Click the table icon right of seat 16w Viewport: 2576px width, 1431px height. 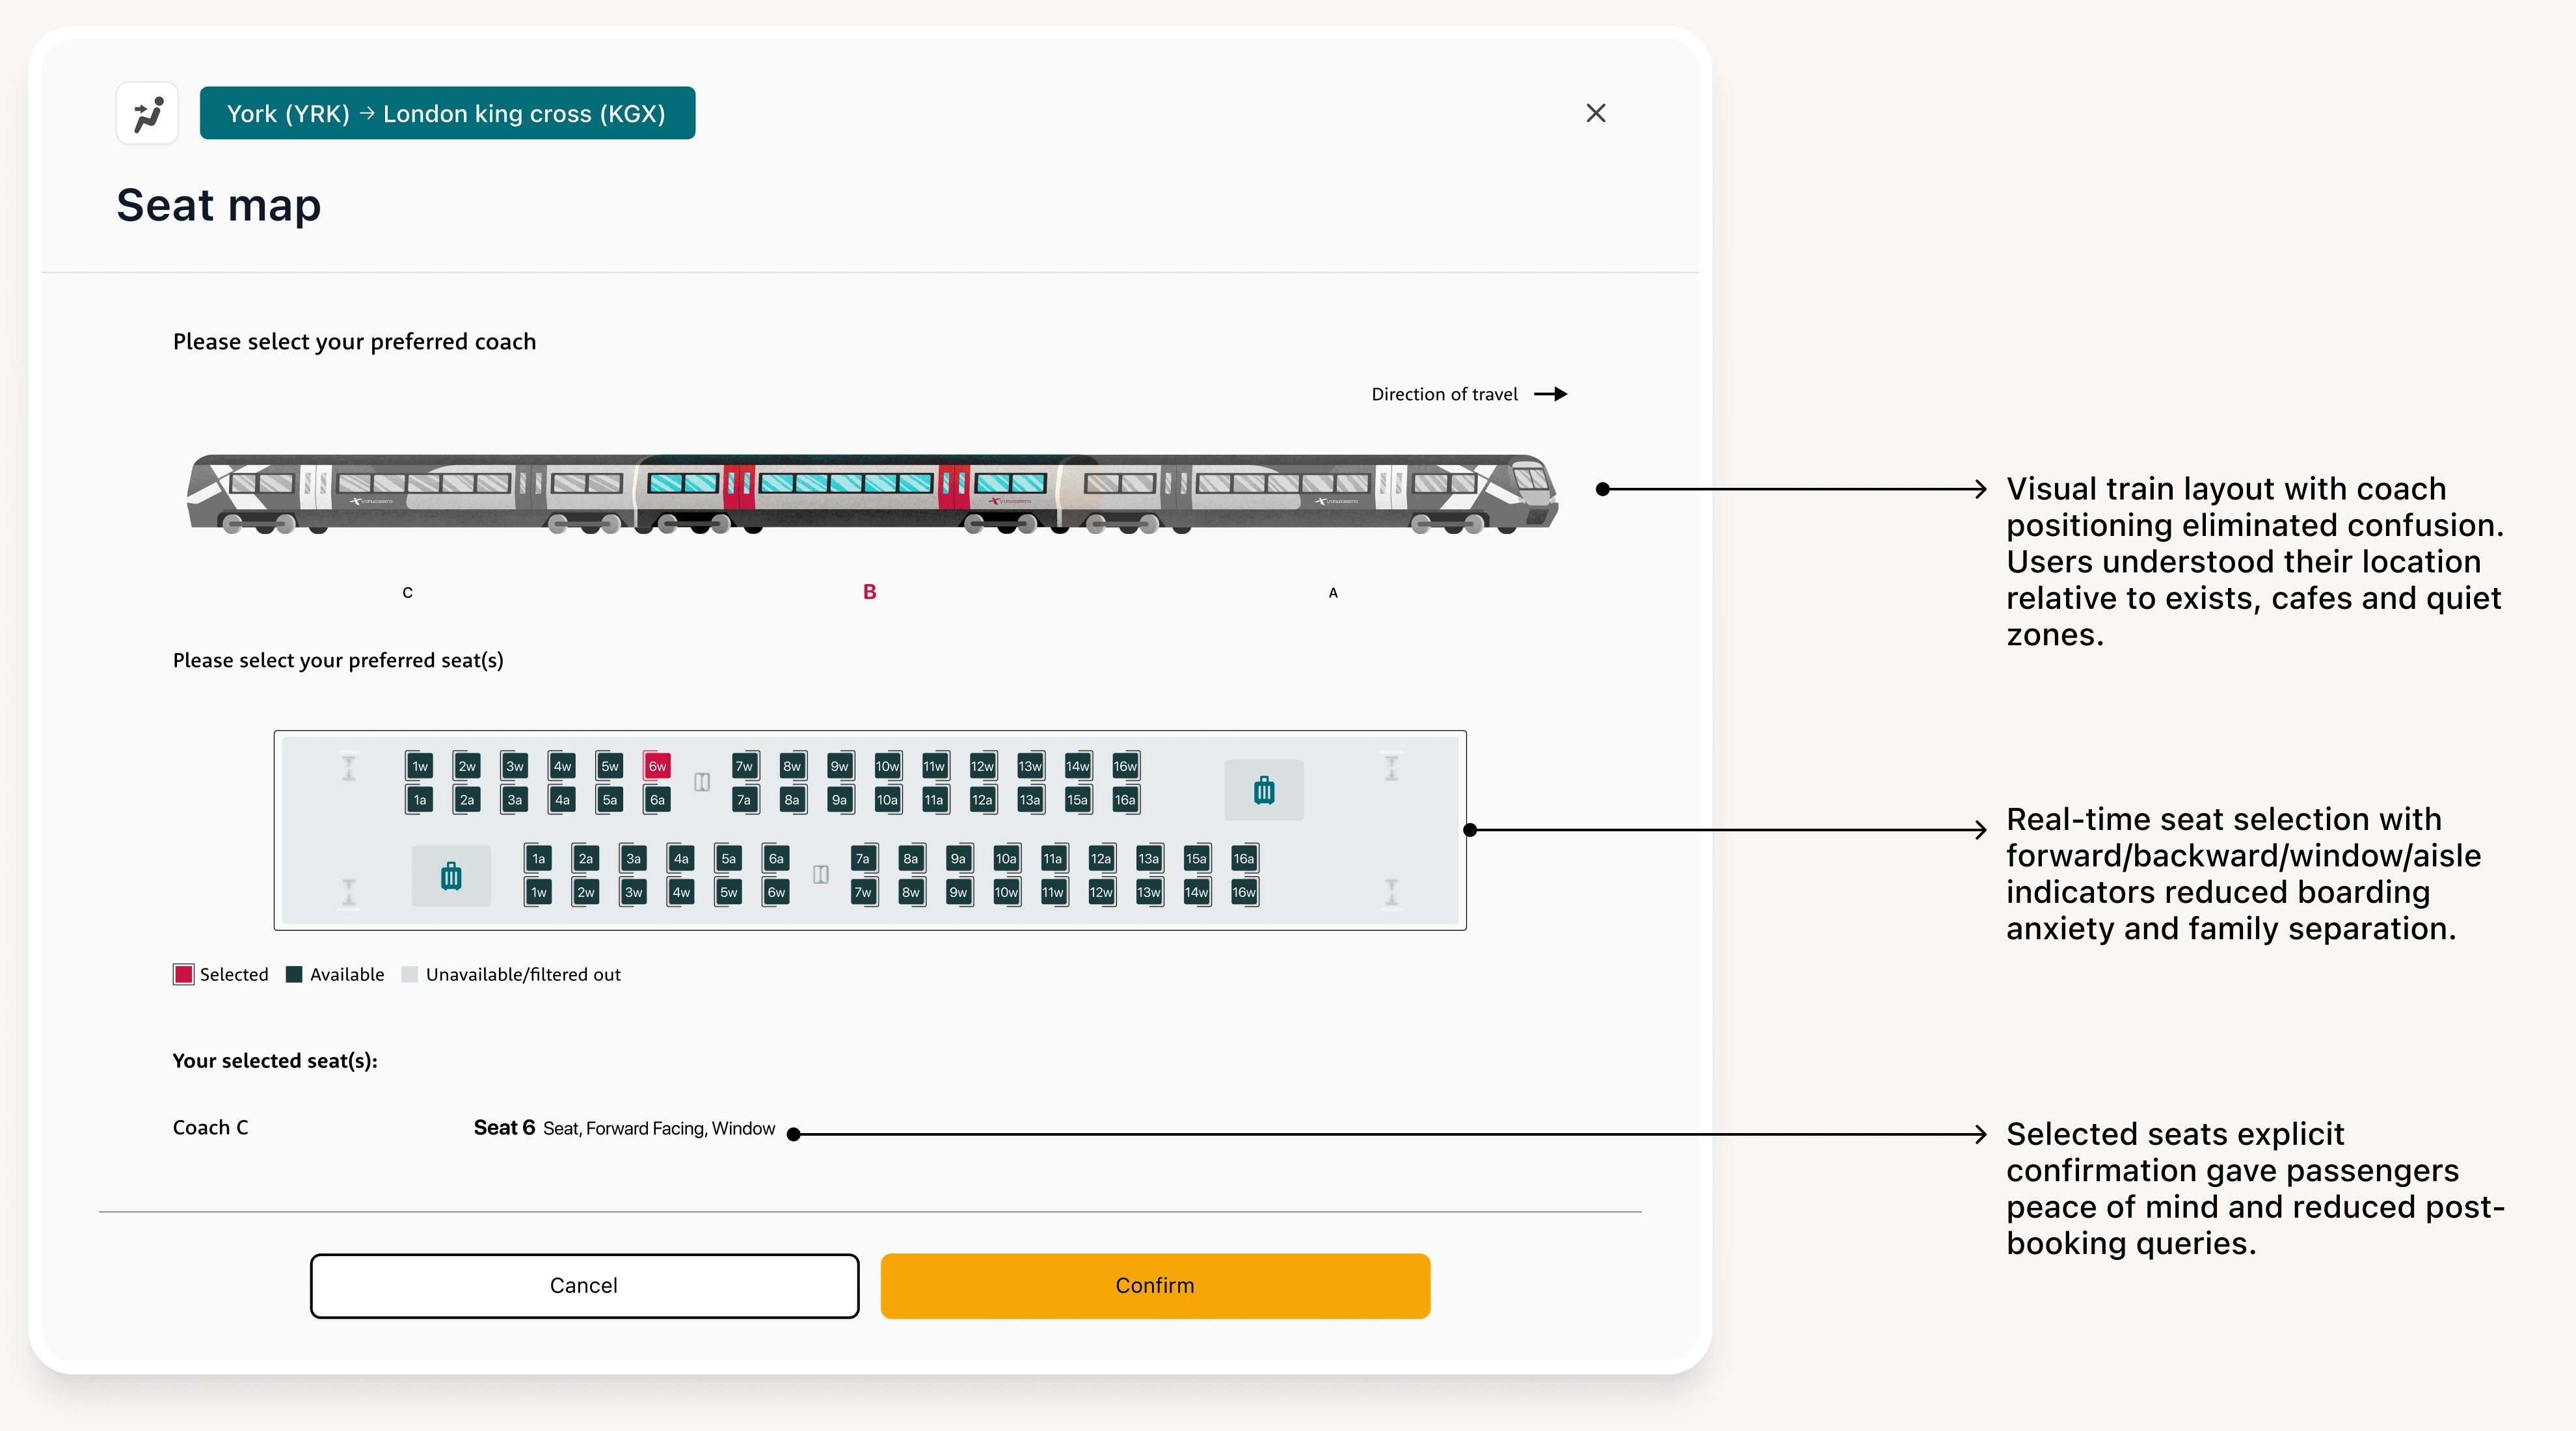(1392, 766)
